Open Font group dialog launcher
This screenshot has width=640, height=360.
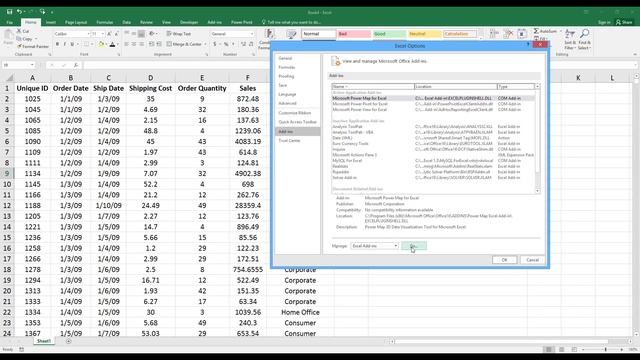click(x=118, y=54)
